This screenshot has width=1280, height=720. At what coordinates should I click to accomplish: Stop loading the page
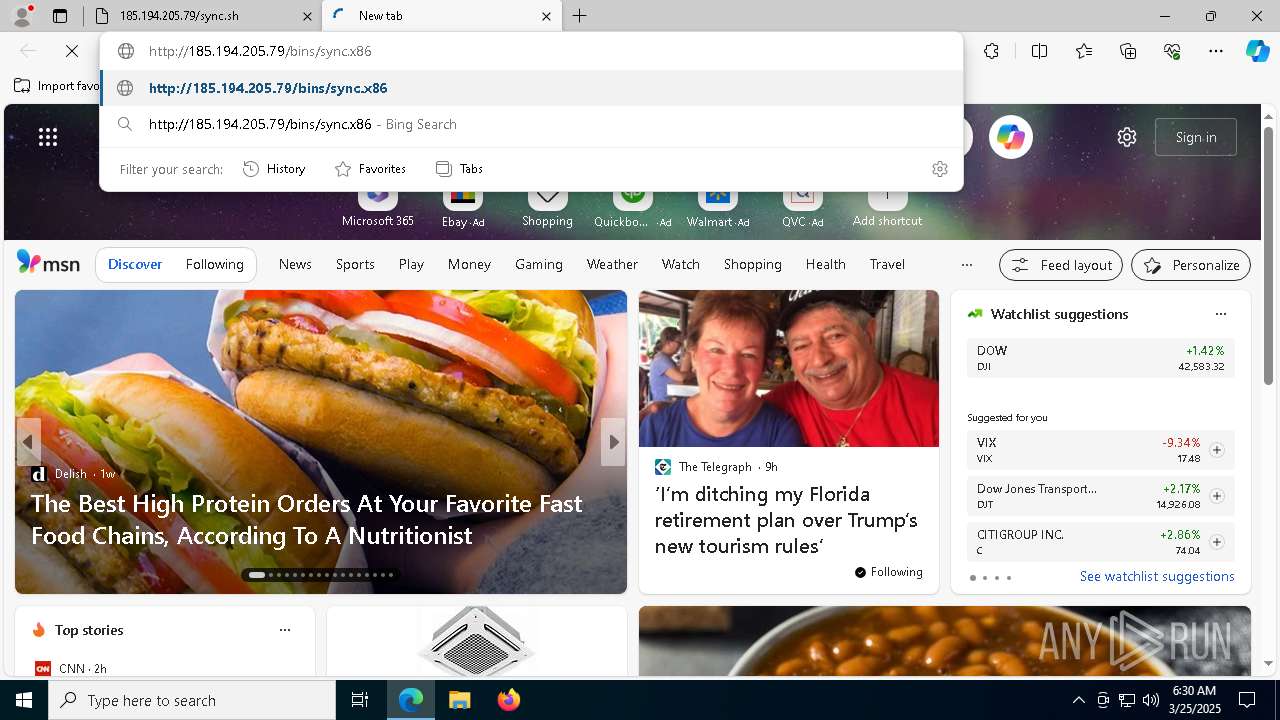pyautogui.click(x=73, y=51)
